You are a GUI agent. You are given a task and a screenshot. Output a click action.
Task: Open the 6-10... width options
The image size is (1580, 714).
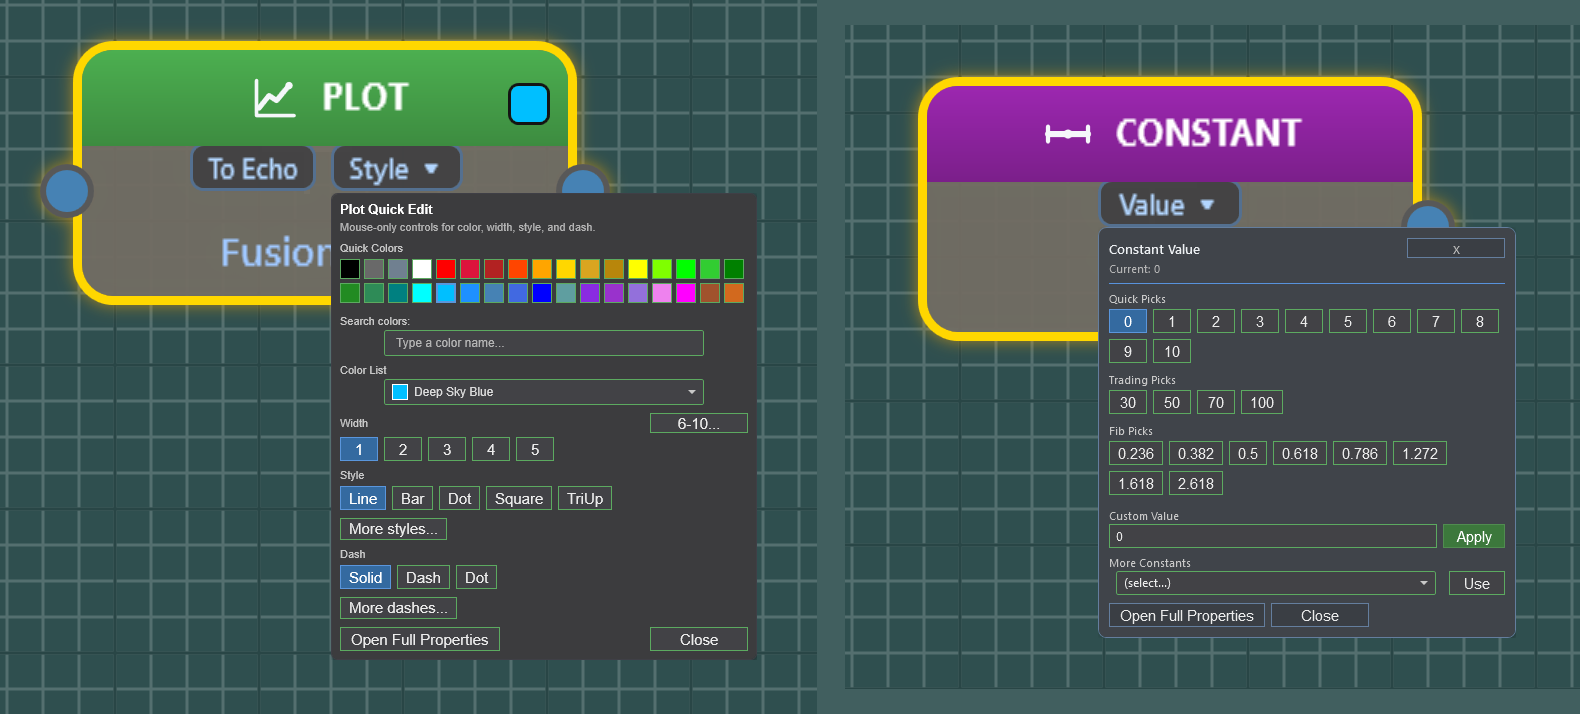pyautogui.click(x=699, y=423)
